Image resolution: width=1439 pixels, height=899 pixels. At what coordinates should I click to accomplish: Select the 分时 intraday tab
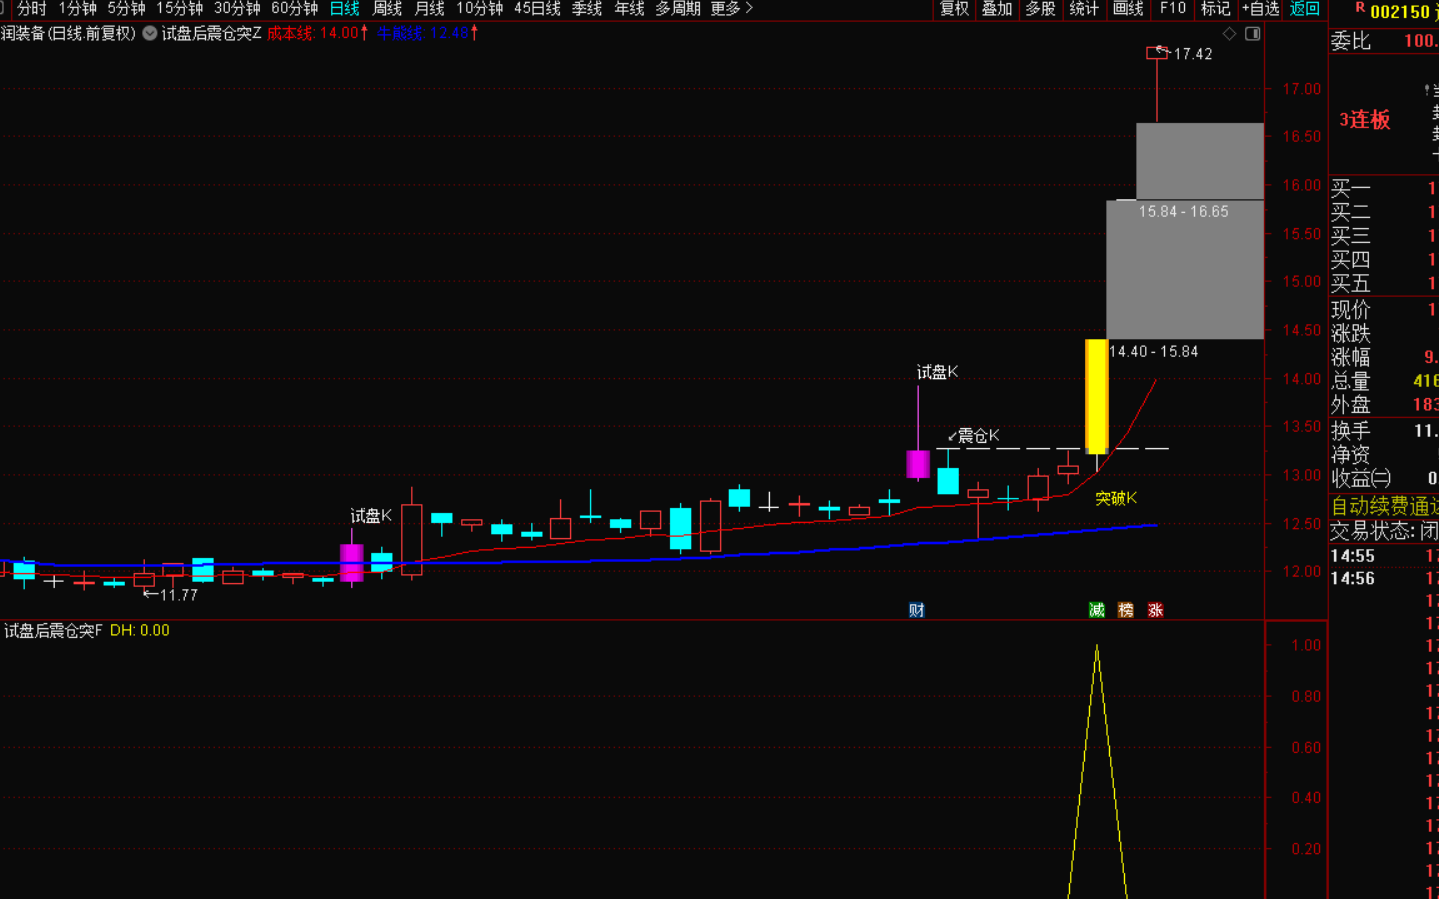pos(31,9)
